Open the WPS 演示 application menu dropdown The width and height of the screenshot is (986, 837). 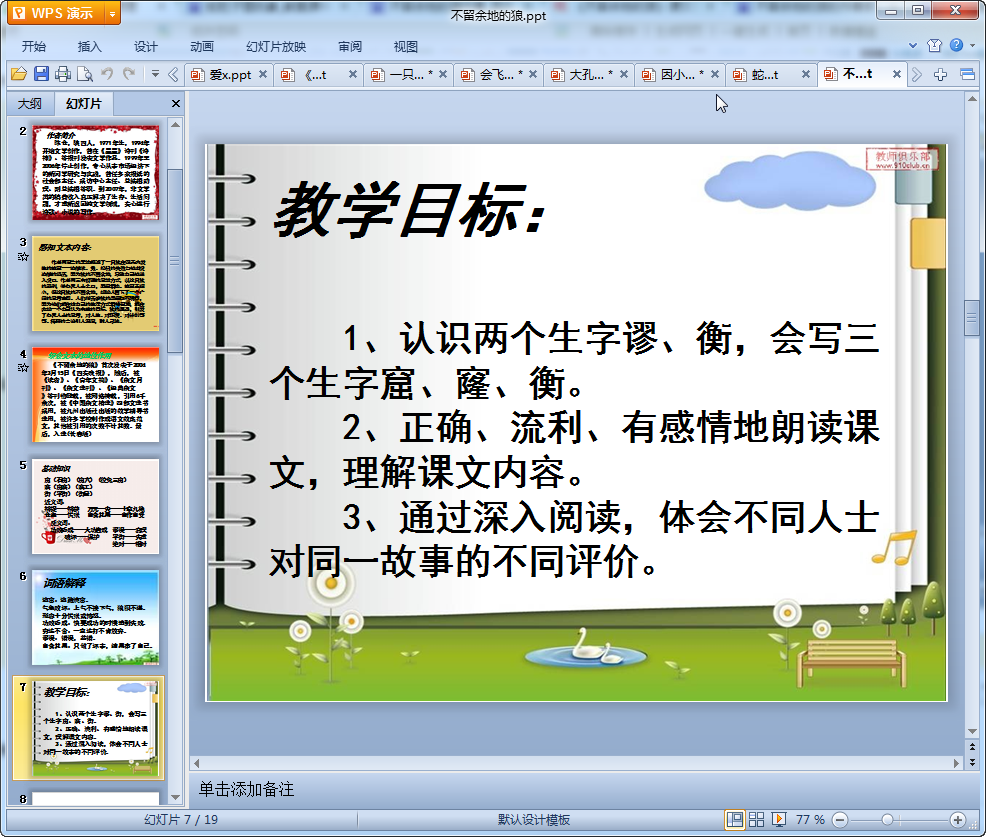coord(112,13)
